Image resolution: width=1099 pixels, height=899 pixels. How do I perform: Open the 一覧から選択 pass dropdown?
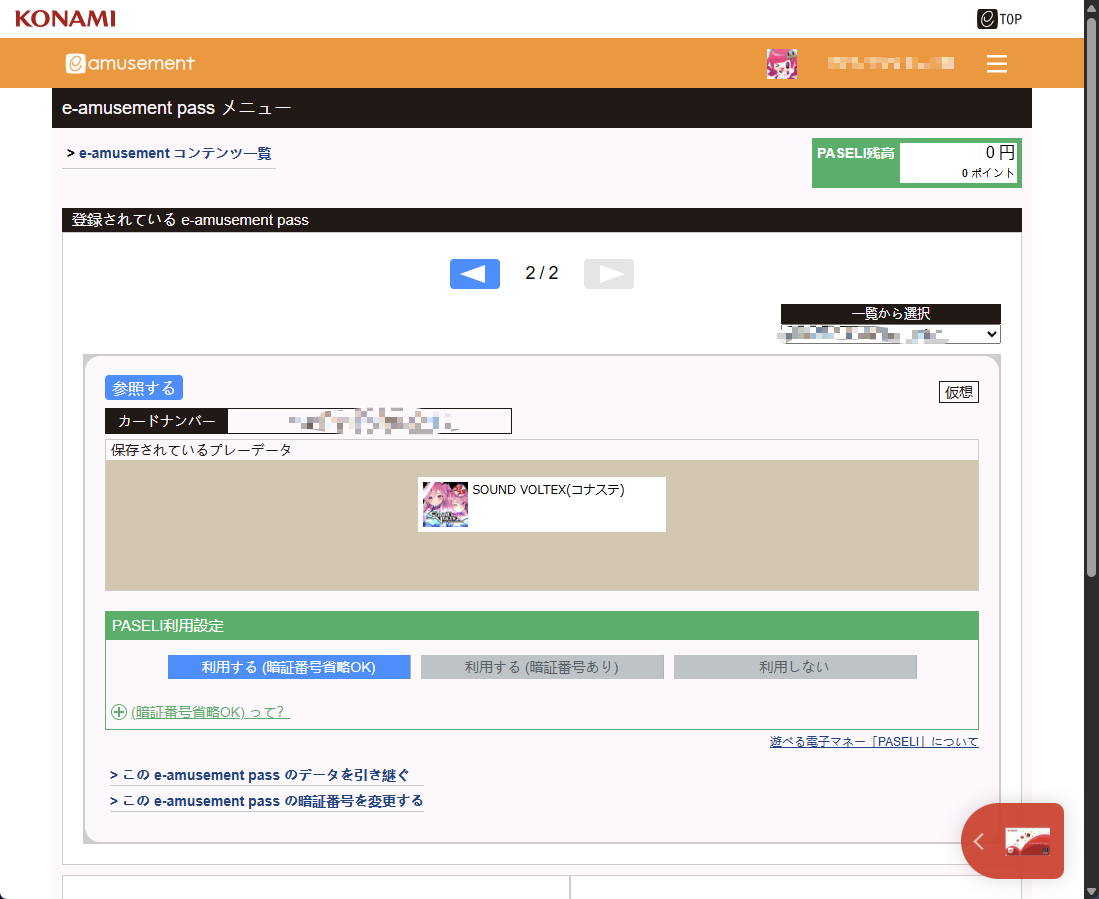[x=891, y=334]
